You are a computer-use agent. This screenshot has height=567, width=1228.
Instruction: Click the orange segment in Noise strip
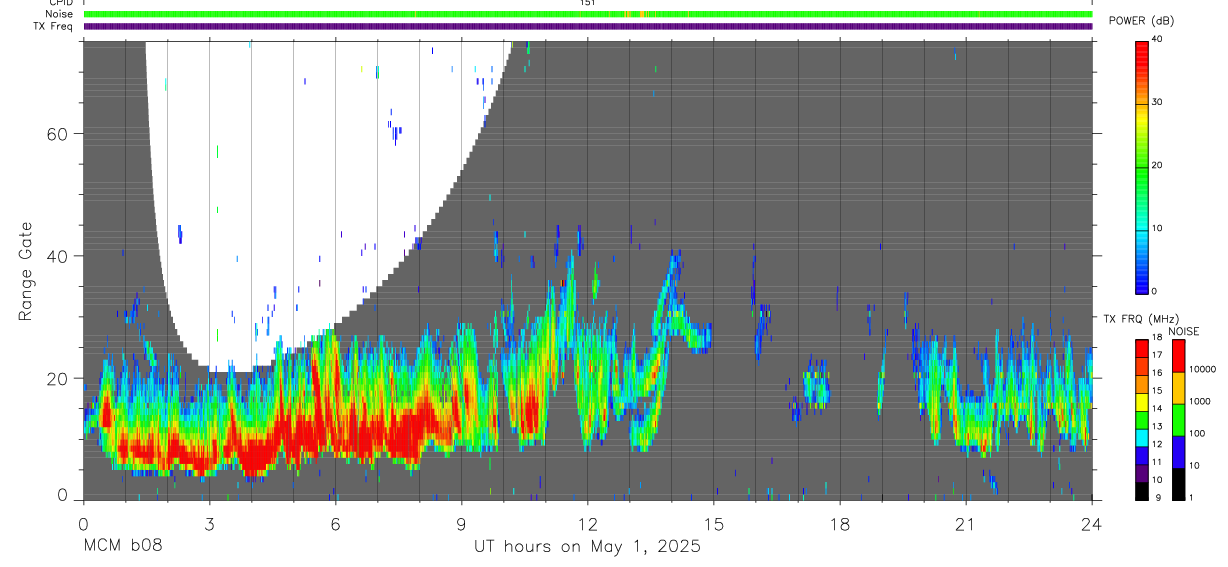click(x=636, y=14)
